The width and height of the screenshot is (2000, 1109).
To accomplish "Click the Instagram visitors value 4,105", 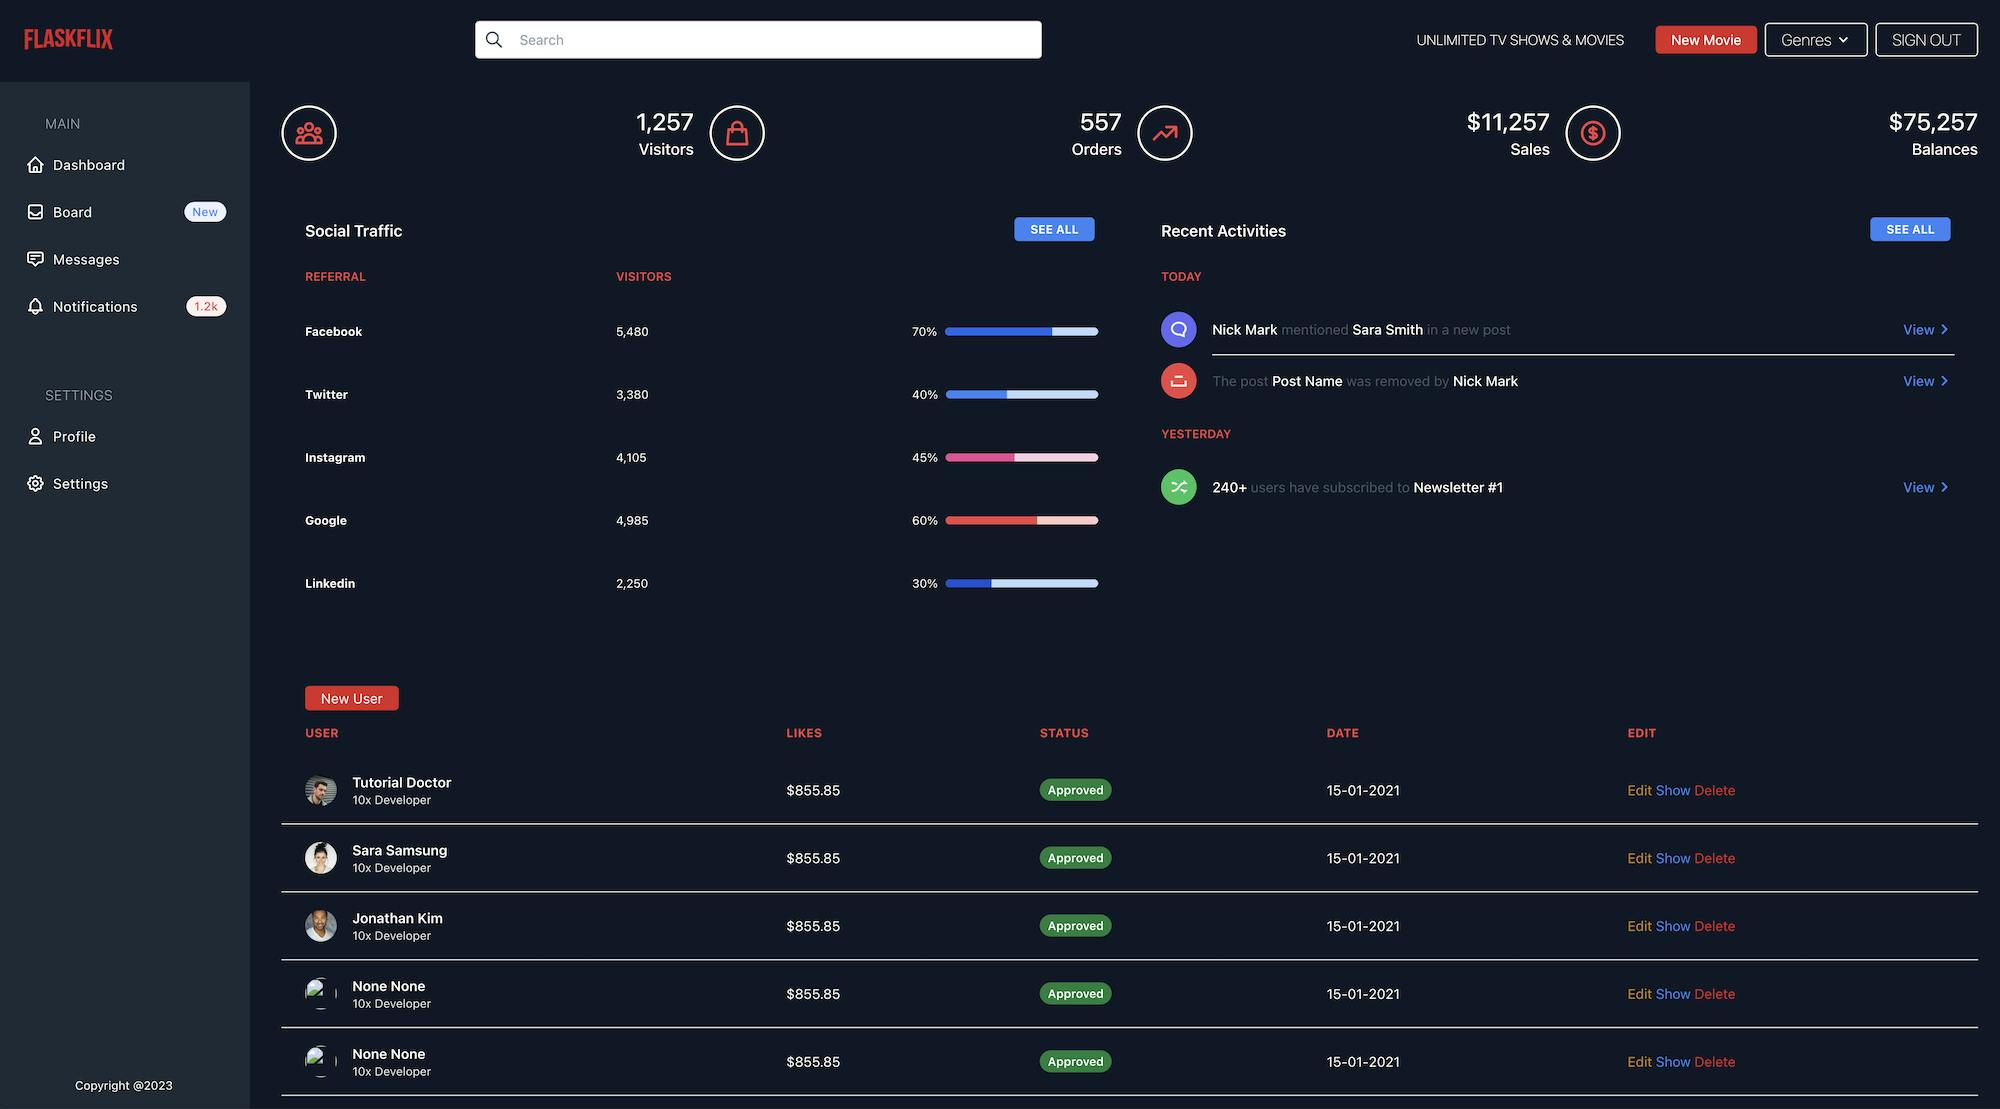I will 631,457.
